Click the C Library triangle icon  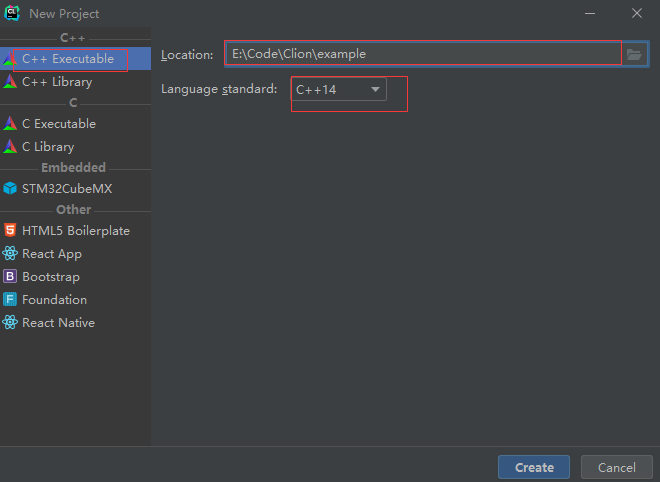pyautogui.click(x=10, y=146)
